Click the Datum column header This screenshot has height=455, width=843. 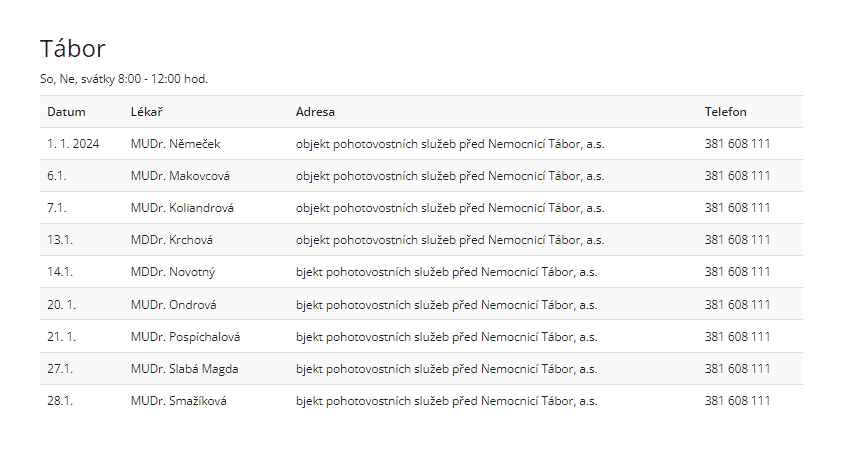[x=66, y=112]
